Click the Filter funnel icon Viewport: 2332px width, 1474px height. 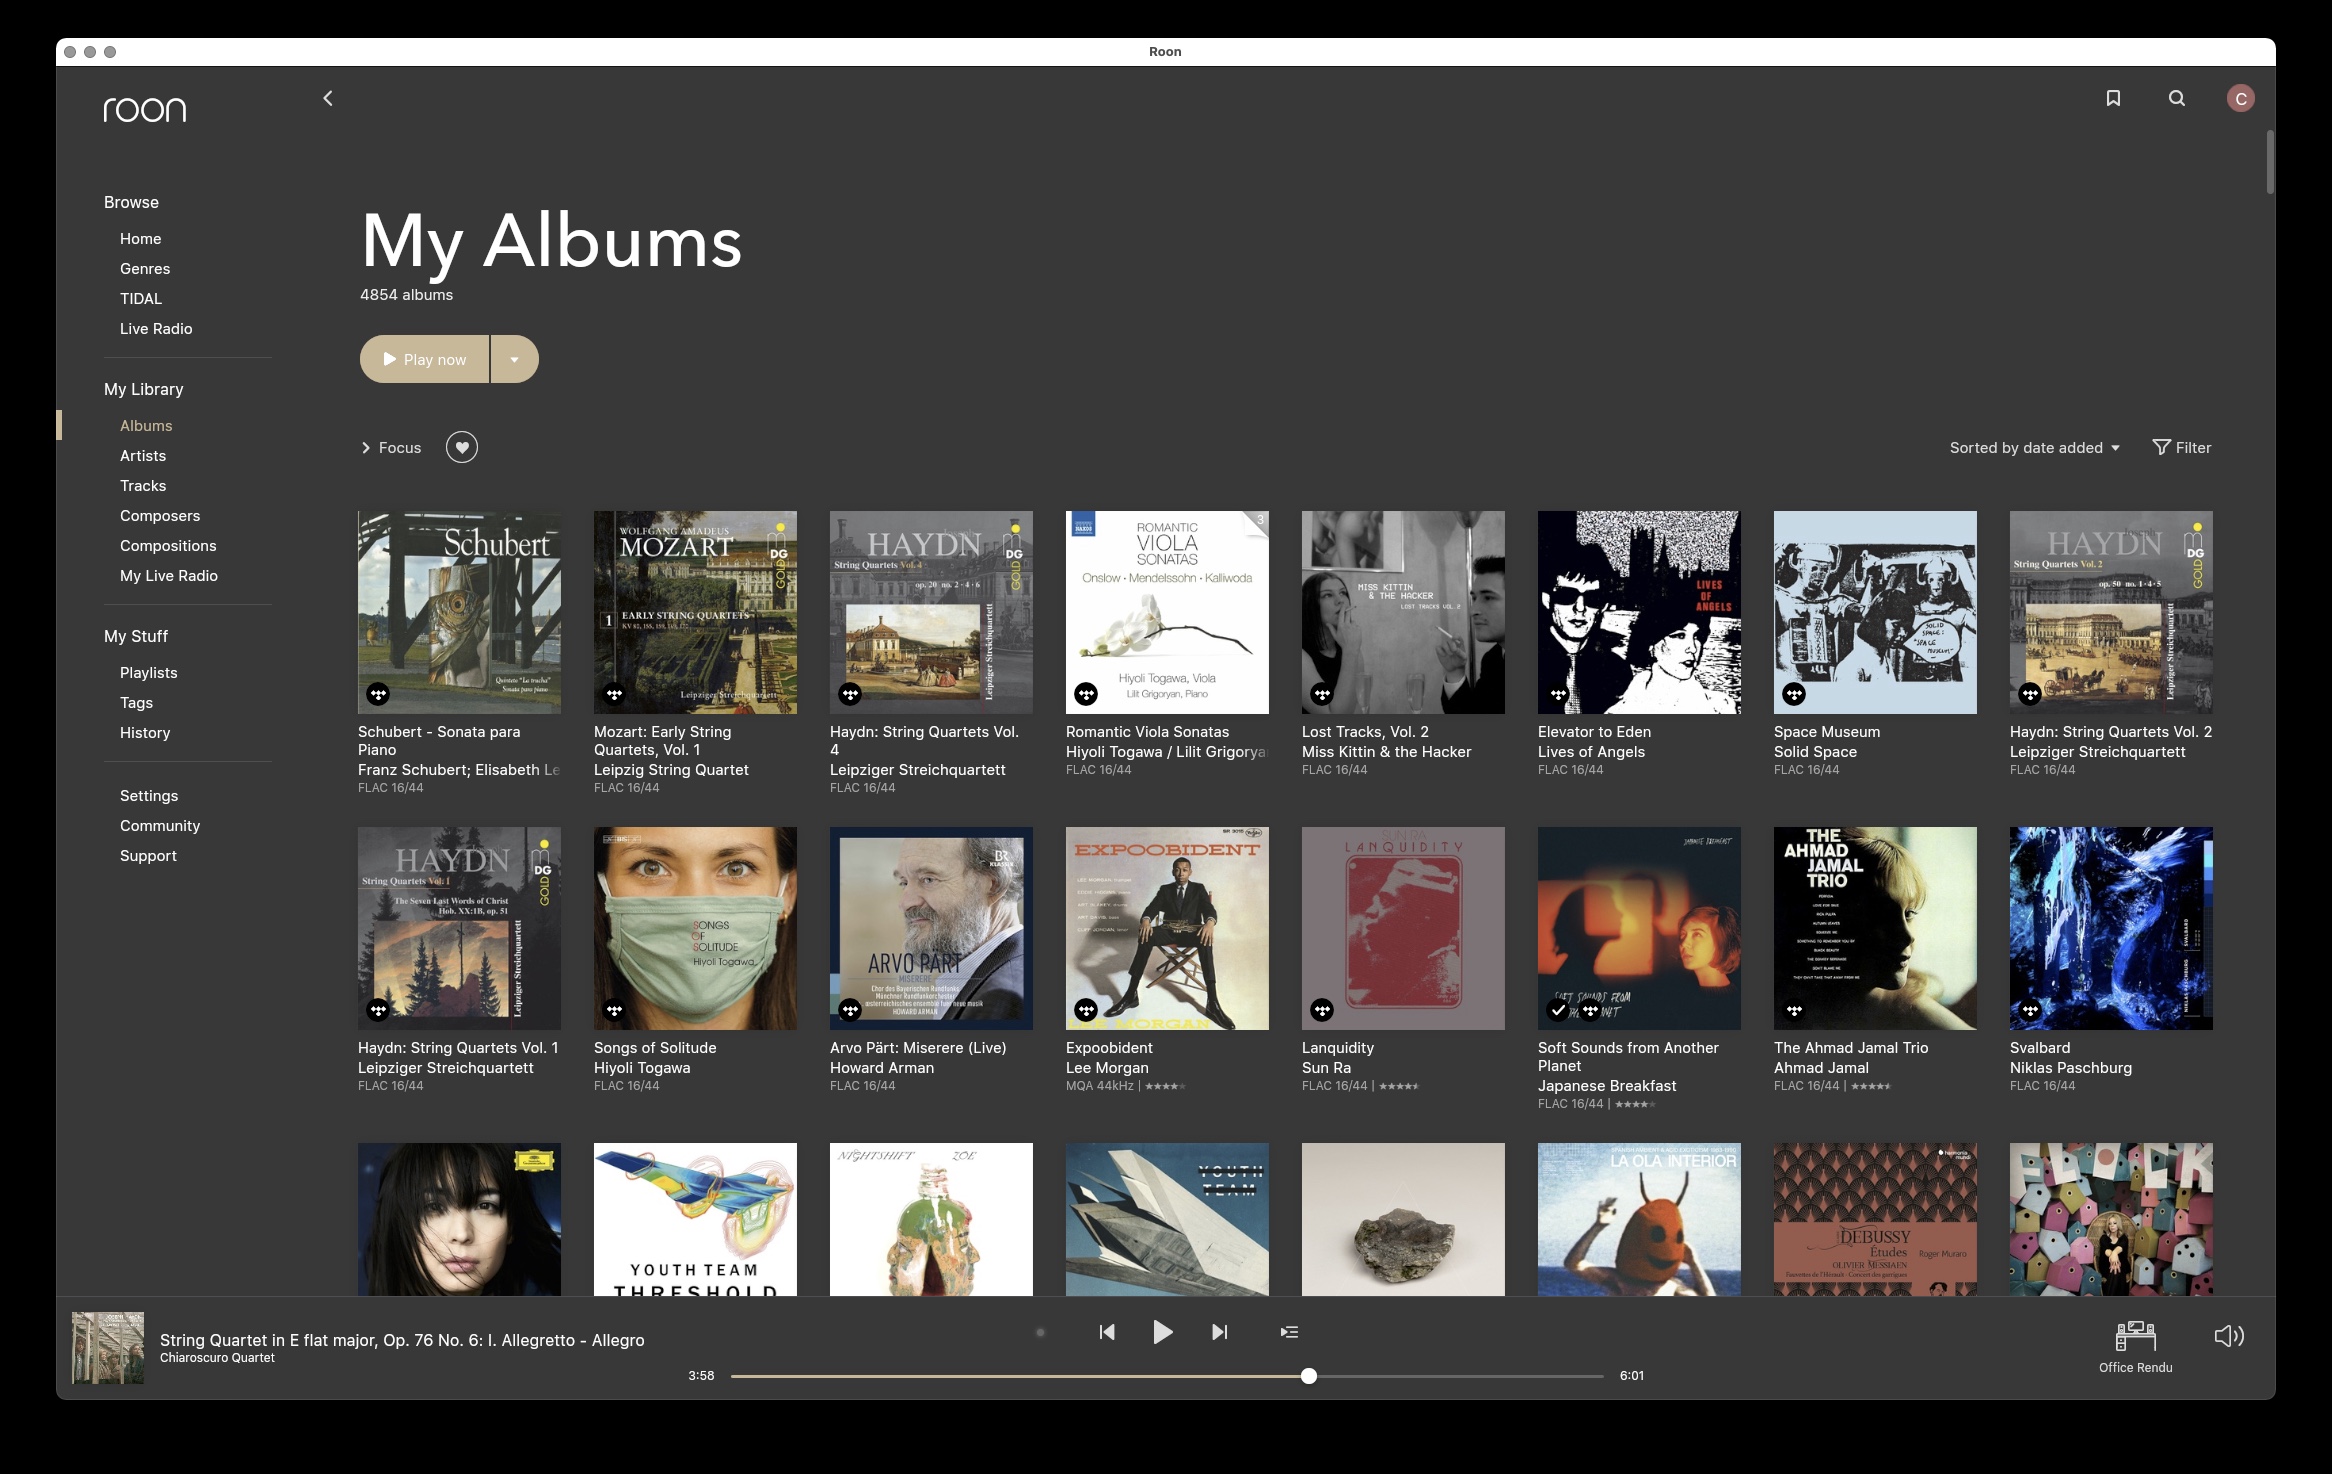tap(2161, 447)
